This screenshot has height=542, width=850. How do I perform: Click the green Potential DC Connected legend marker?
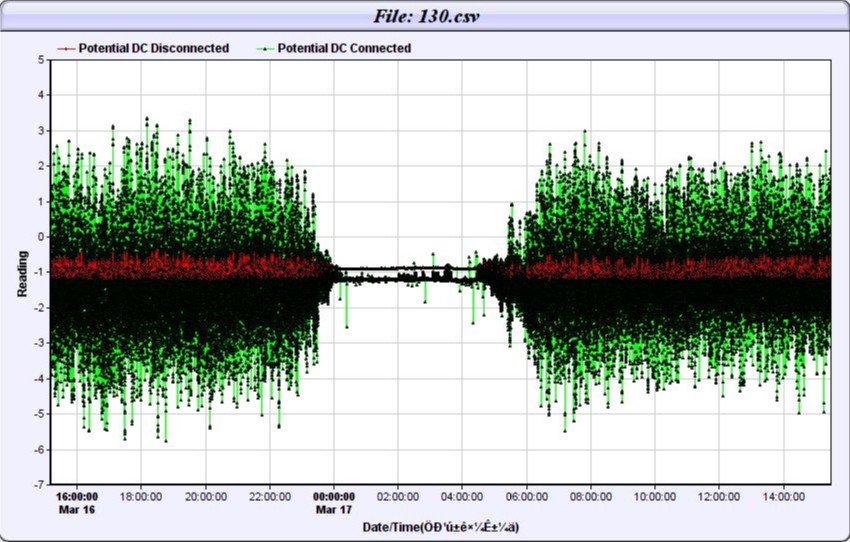[x=265, y=48]
